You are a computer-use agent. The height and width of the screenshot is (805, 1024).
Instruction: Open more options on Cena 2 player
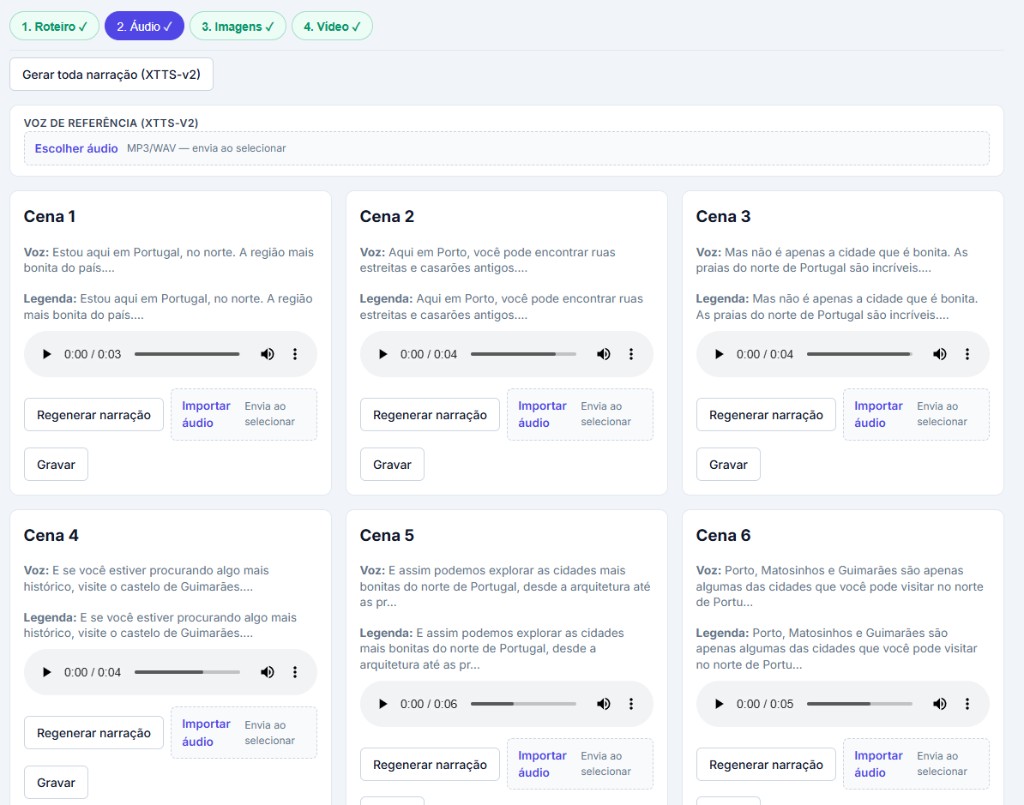click(x=631, y=354)
